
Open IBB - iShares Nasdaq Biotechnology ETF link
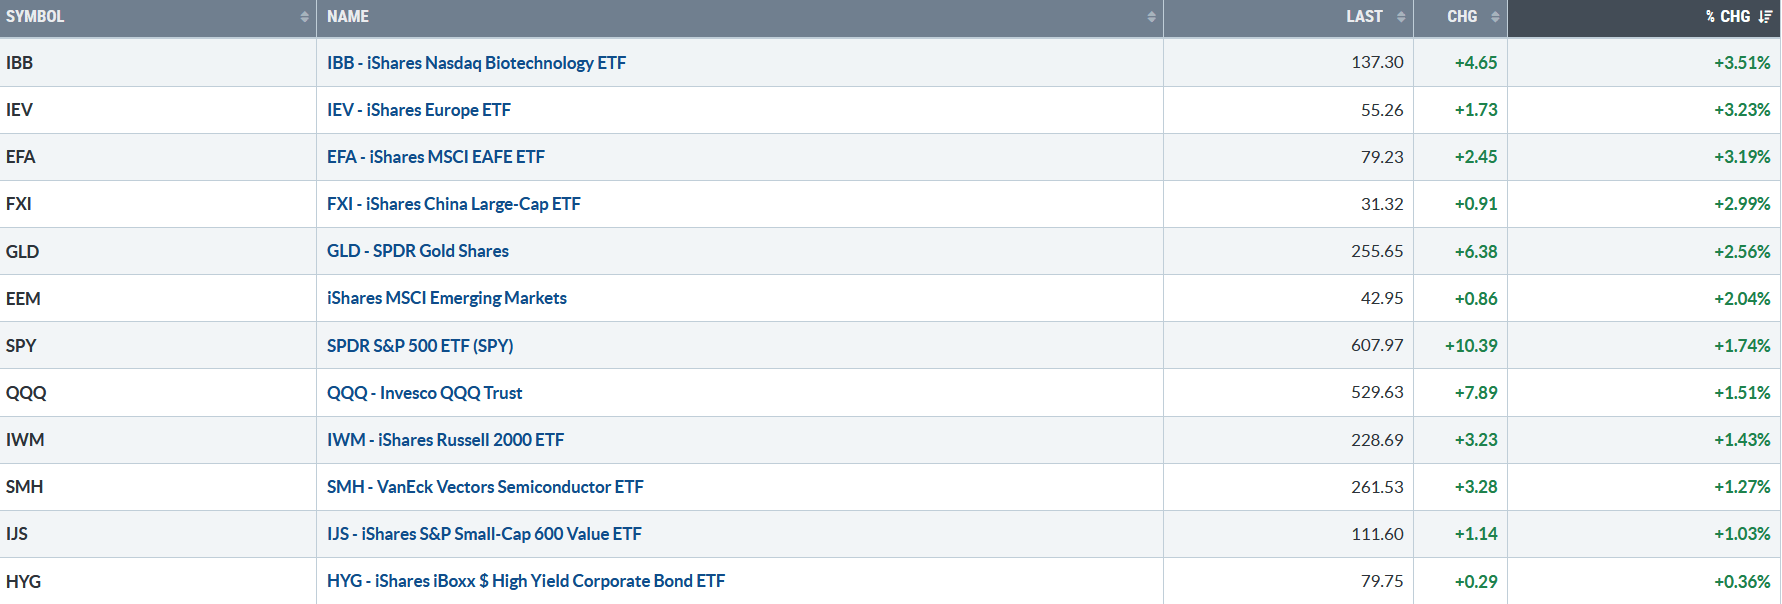pos(476,63)
